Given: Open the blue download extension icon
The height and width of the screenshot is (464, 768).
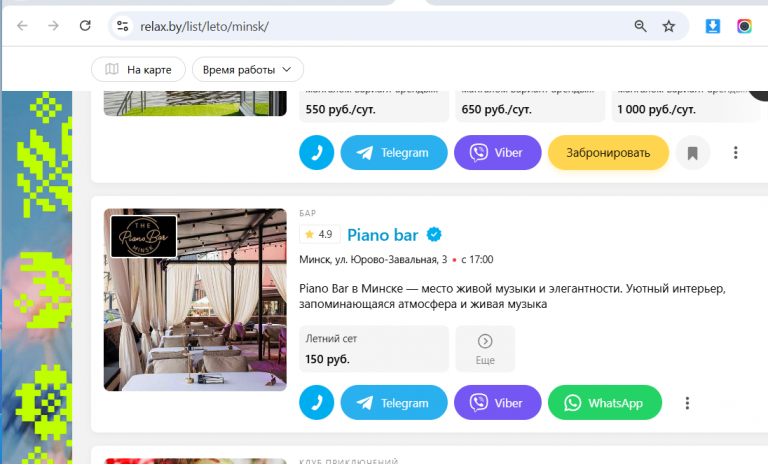Looking at the screenshot, I should point(713,26).
